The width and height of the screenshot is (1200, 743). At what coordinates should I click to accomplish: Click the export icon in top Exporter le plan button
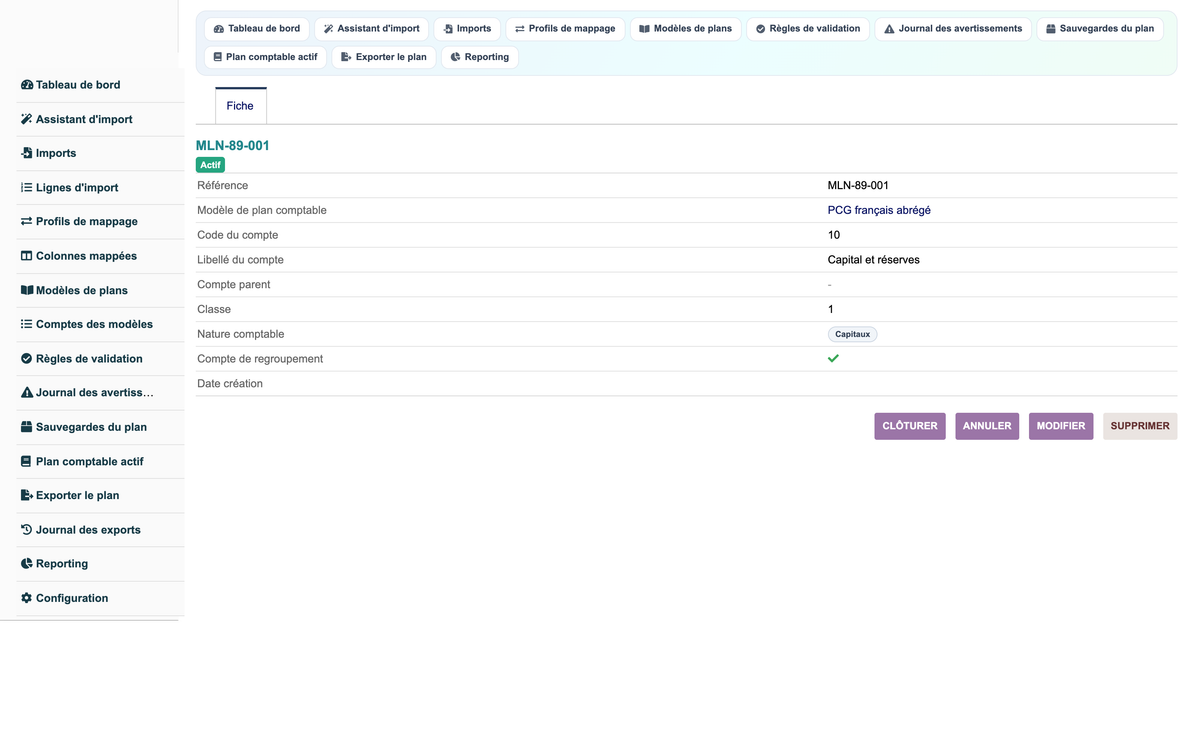[x=346, y=57]
